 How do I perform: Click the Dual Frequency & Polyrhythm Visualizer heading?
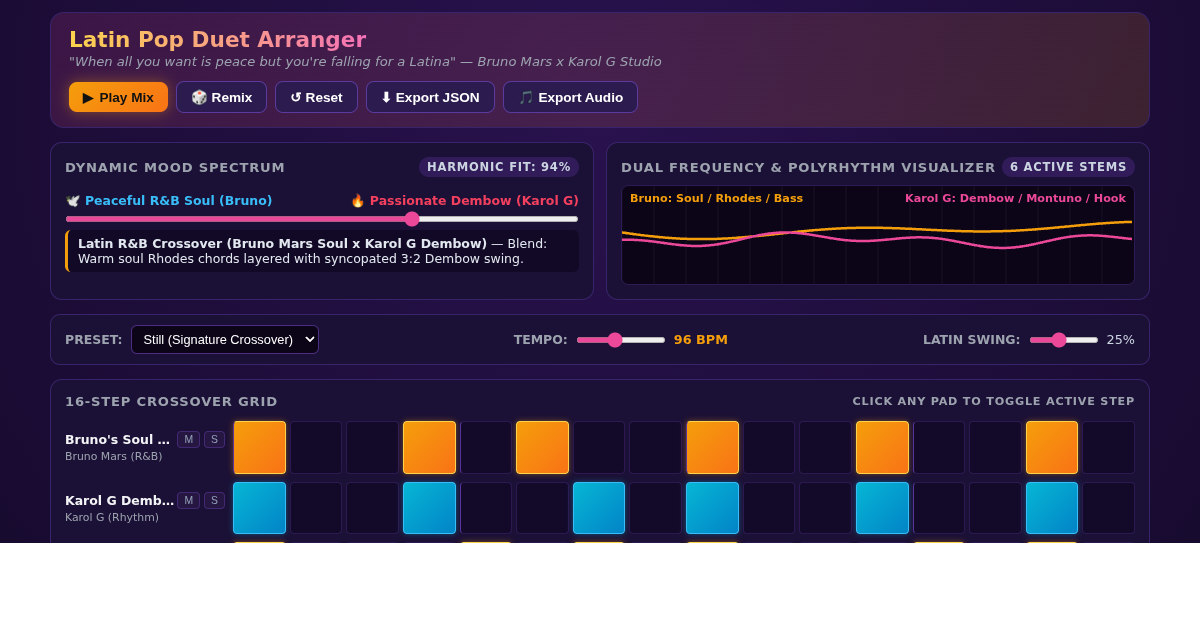808,167
